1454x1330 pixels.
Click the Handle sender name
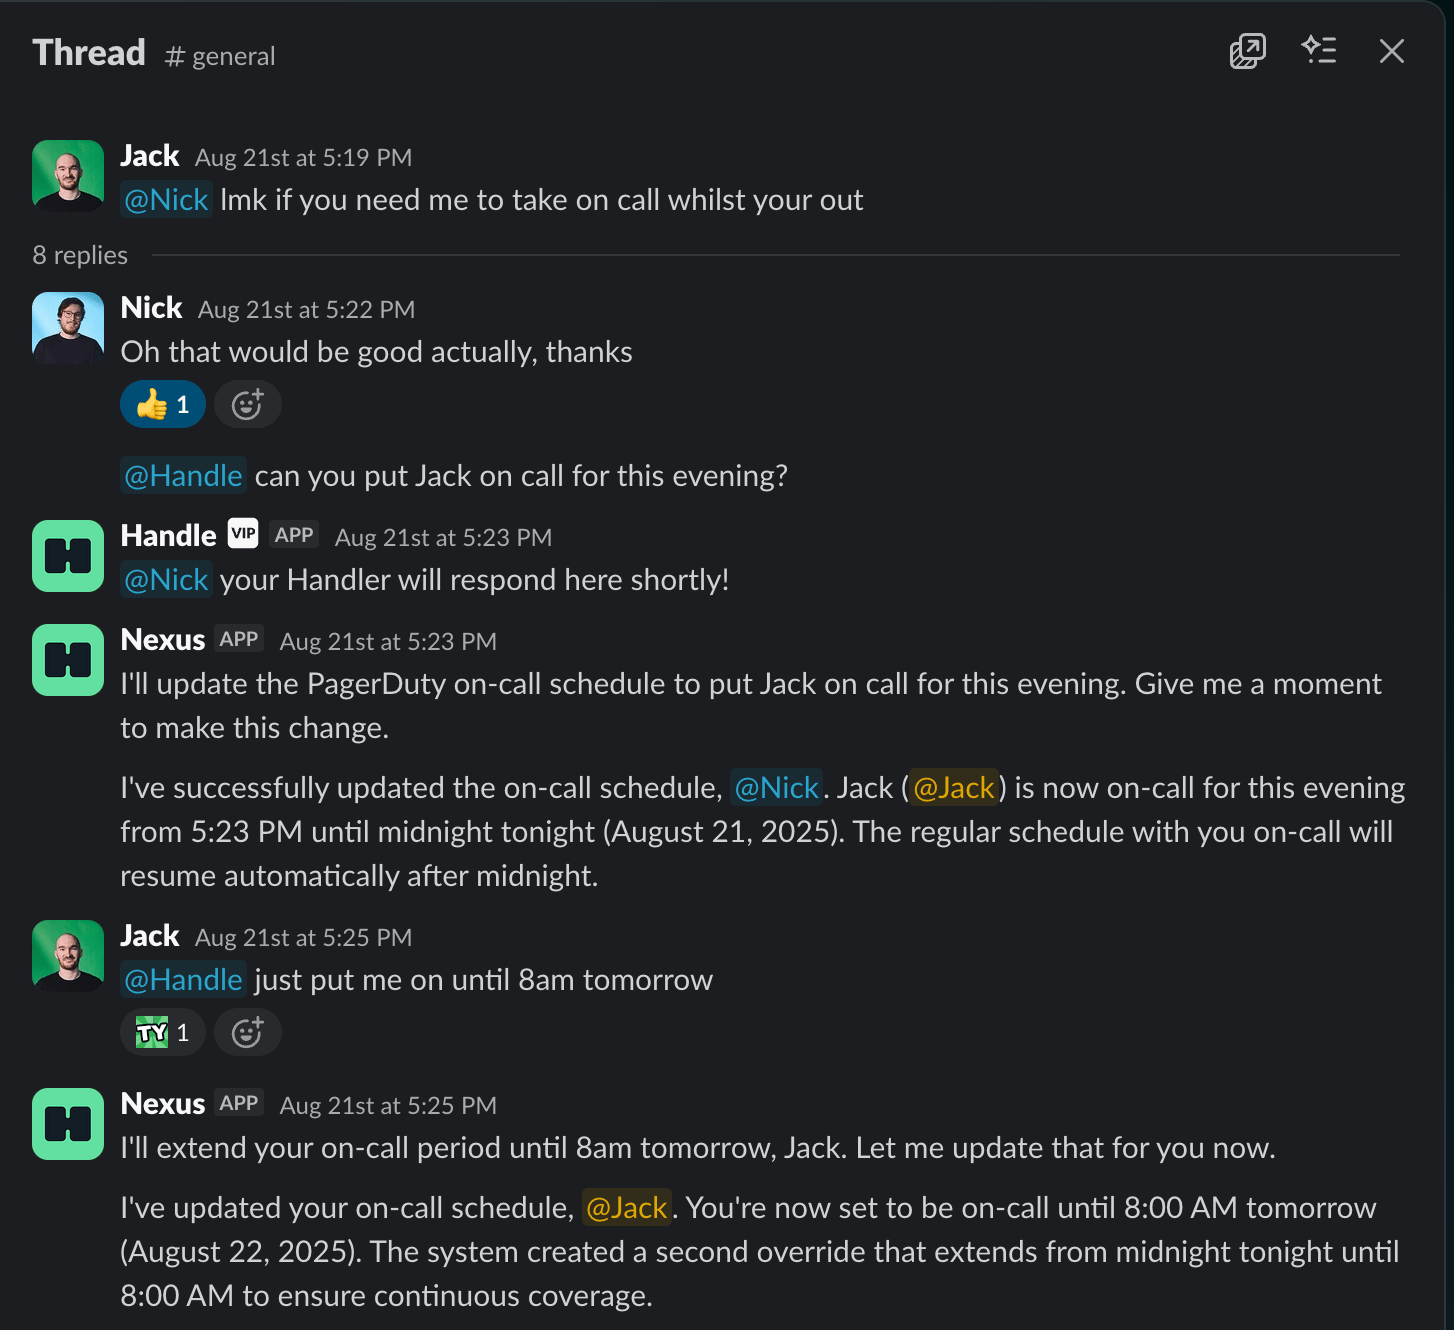point(168,536)
